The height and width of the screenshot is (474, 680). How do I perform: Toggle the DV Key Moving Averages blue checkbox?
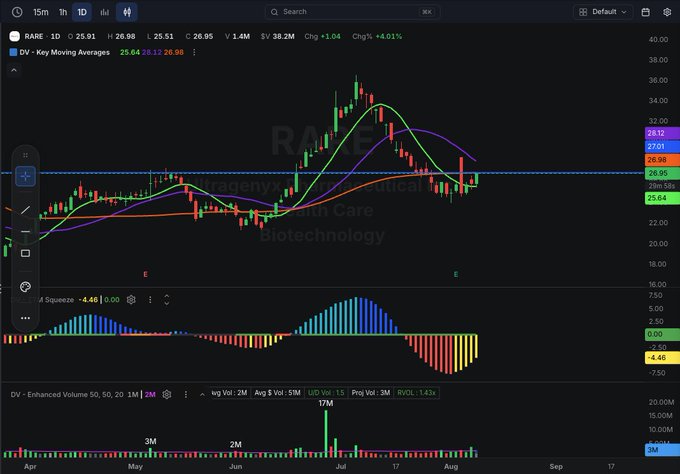[x=13, y=52]
